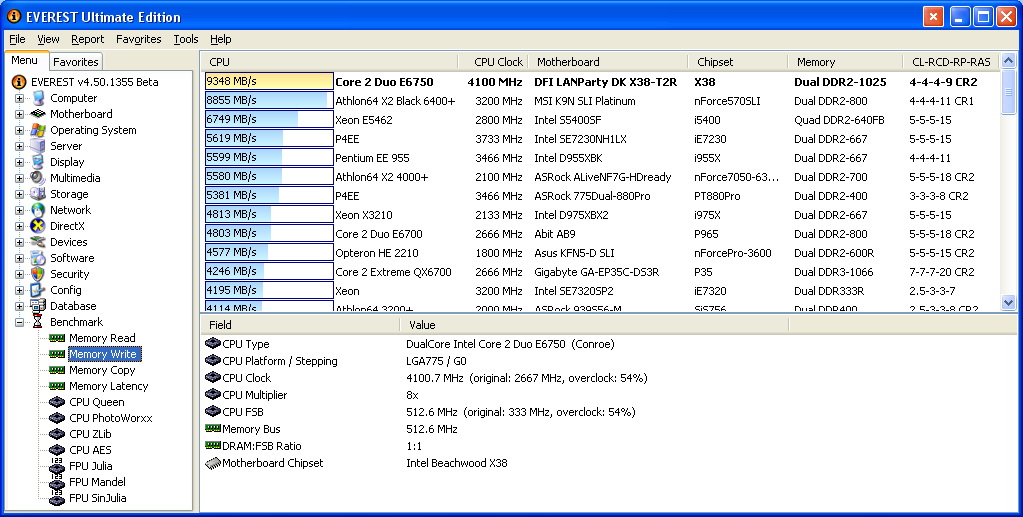Screen dimensions: 1023x517
Task: Expand the Storage tree node
Action: [x=19, y=194]
